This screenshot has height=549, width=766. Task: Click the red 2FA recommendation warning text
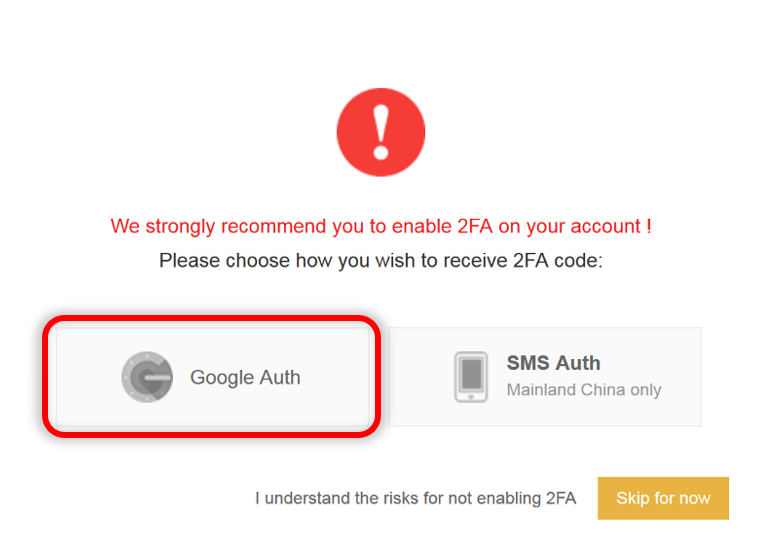coord(380,226)
